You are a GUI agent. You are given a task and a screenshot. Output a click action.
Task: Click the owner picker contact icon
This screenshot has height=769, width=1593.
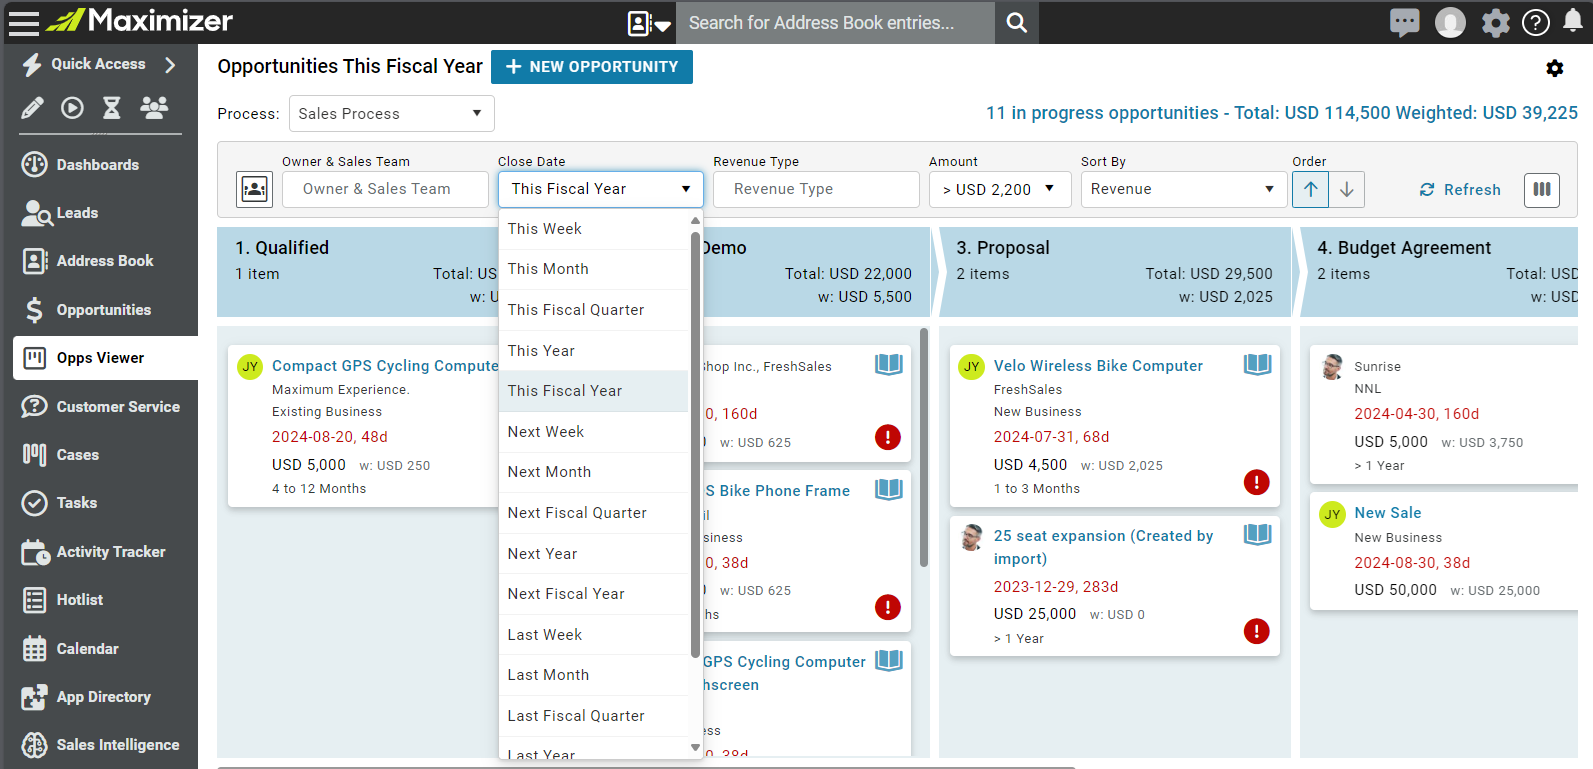(x=255, y=189)
